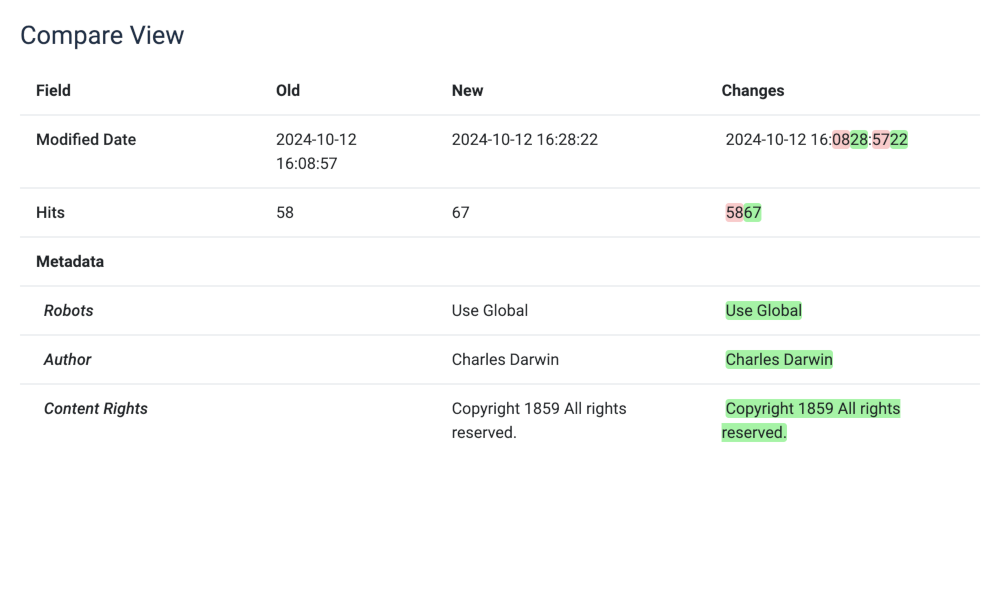The height and width of the screenshot is (599, 1000).
Task: Select the Robots field label
Action: (68, 311)
